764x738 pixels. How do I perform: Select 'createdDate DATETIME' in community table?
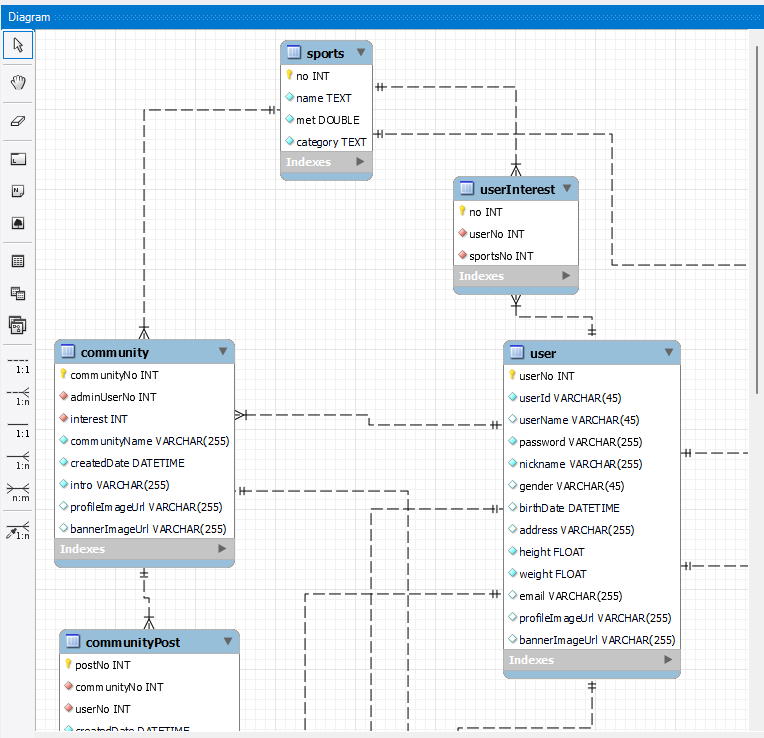[145, 463]
